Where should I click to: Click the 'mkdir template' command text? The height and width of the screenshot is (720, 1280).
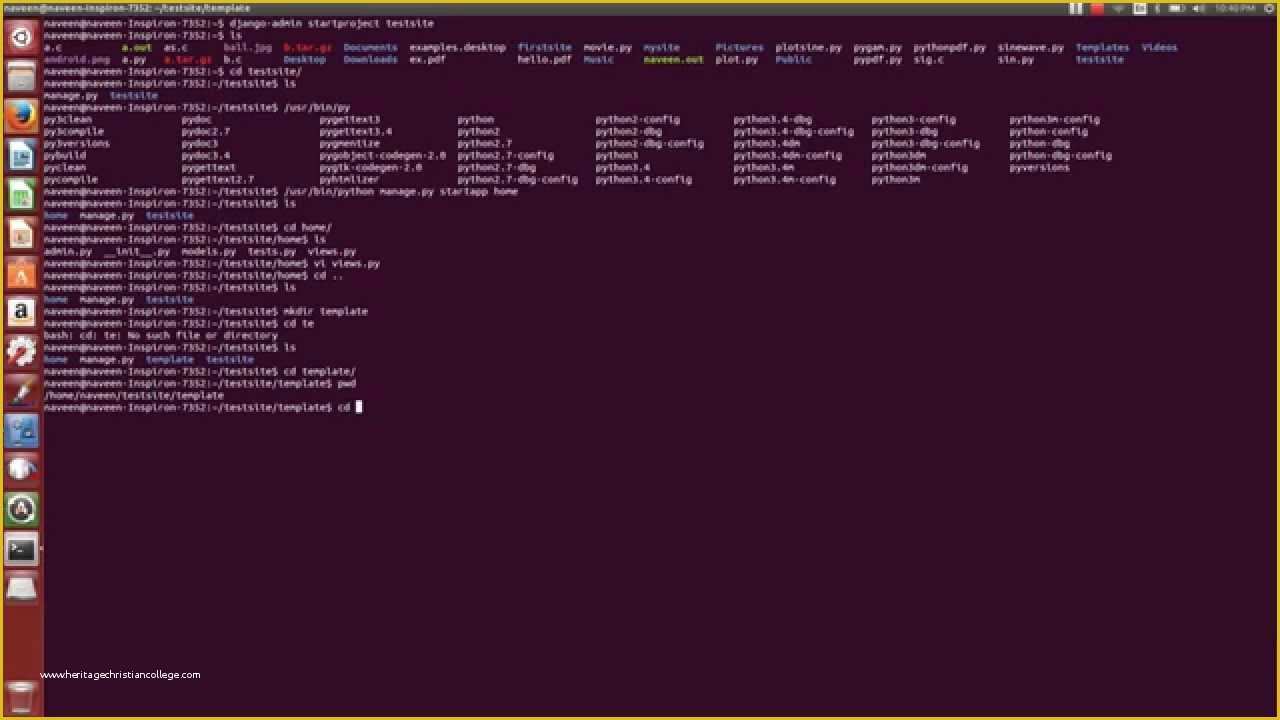(x=325, y=311)
